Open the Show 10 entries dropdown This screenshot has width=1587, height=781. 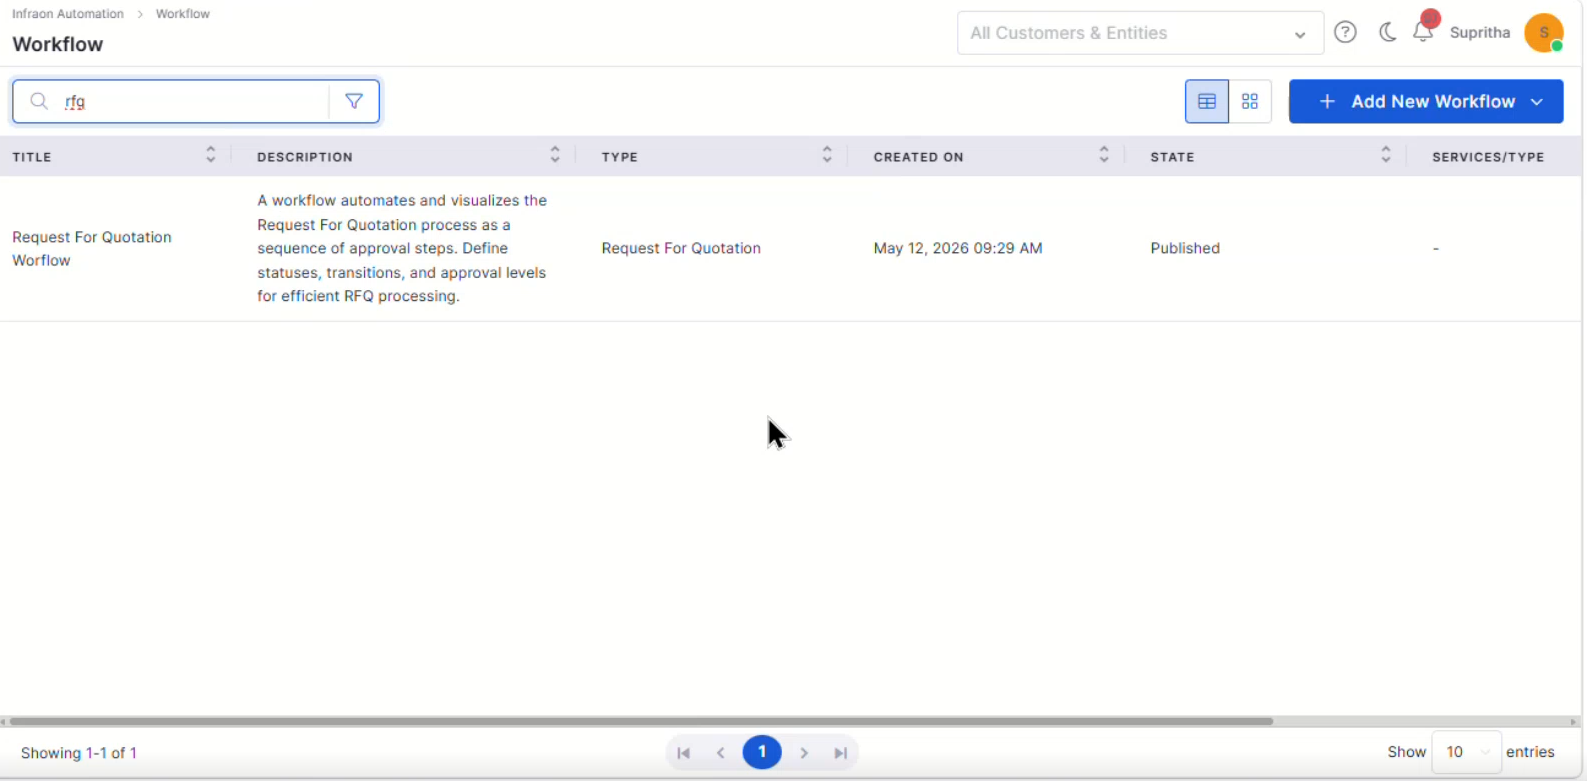point(1467,752)
